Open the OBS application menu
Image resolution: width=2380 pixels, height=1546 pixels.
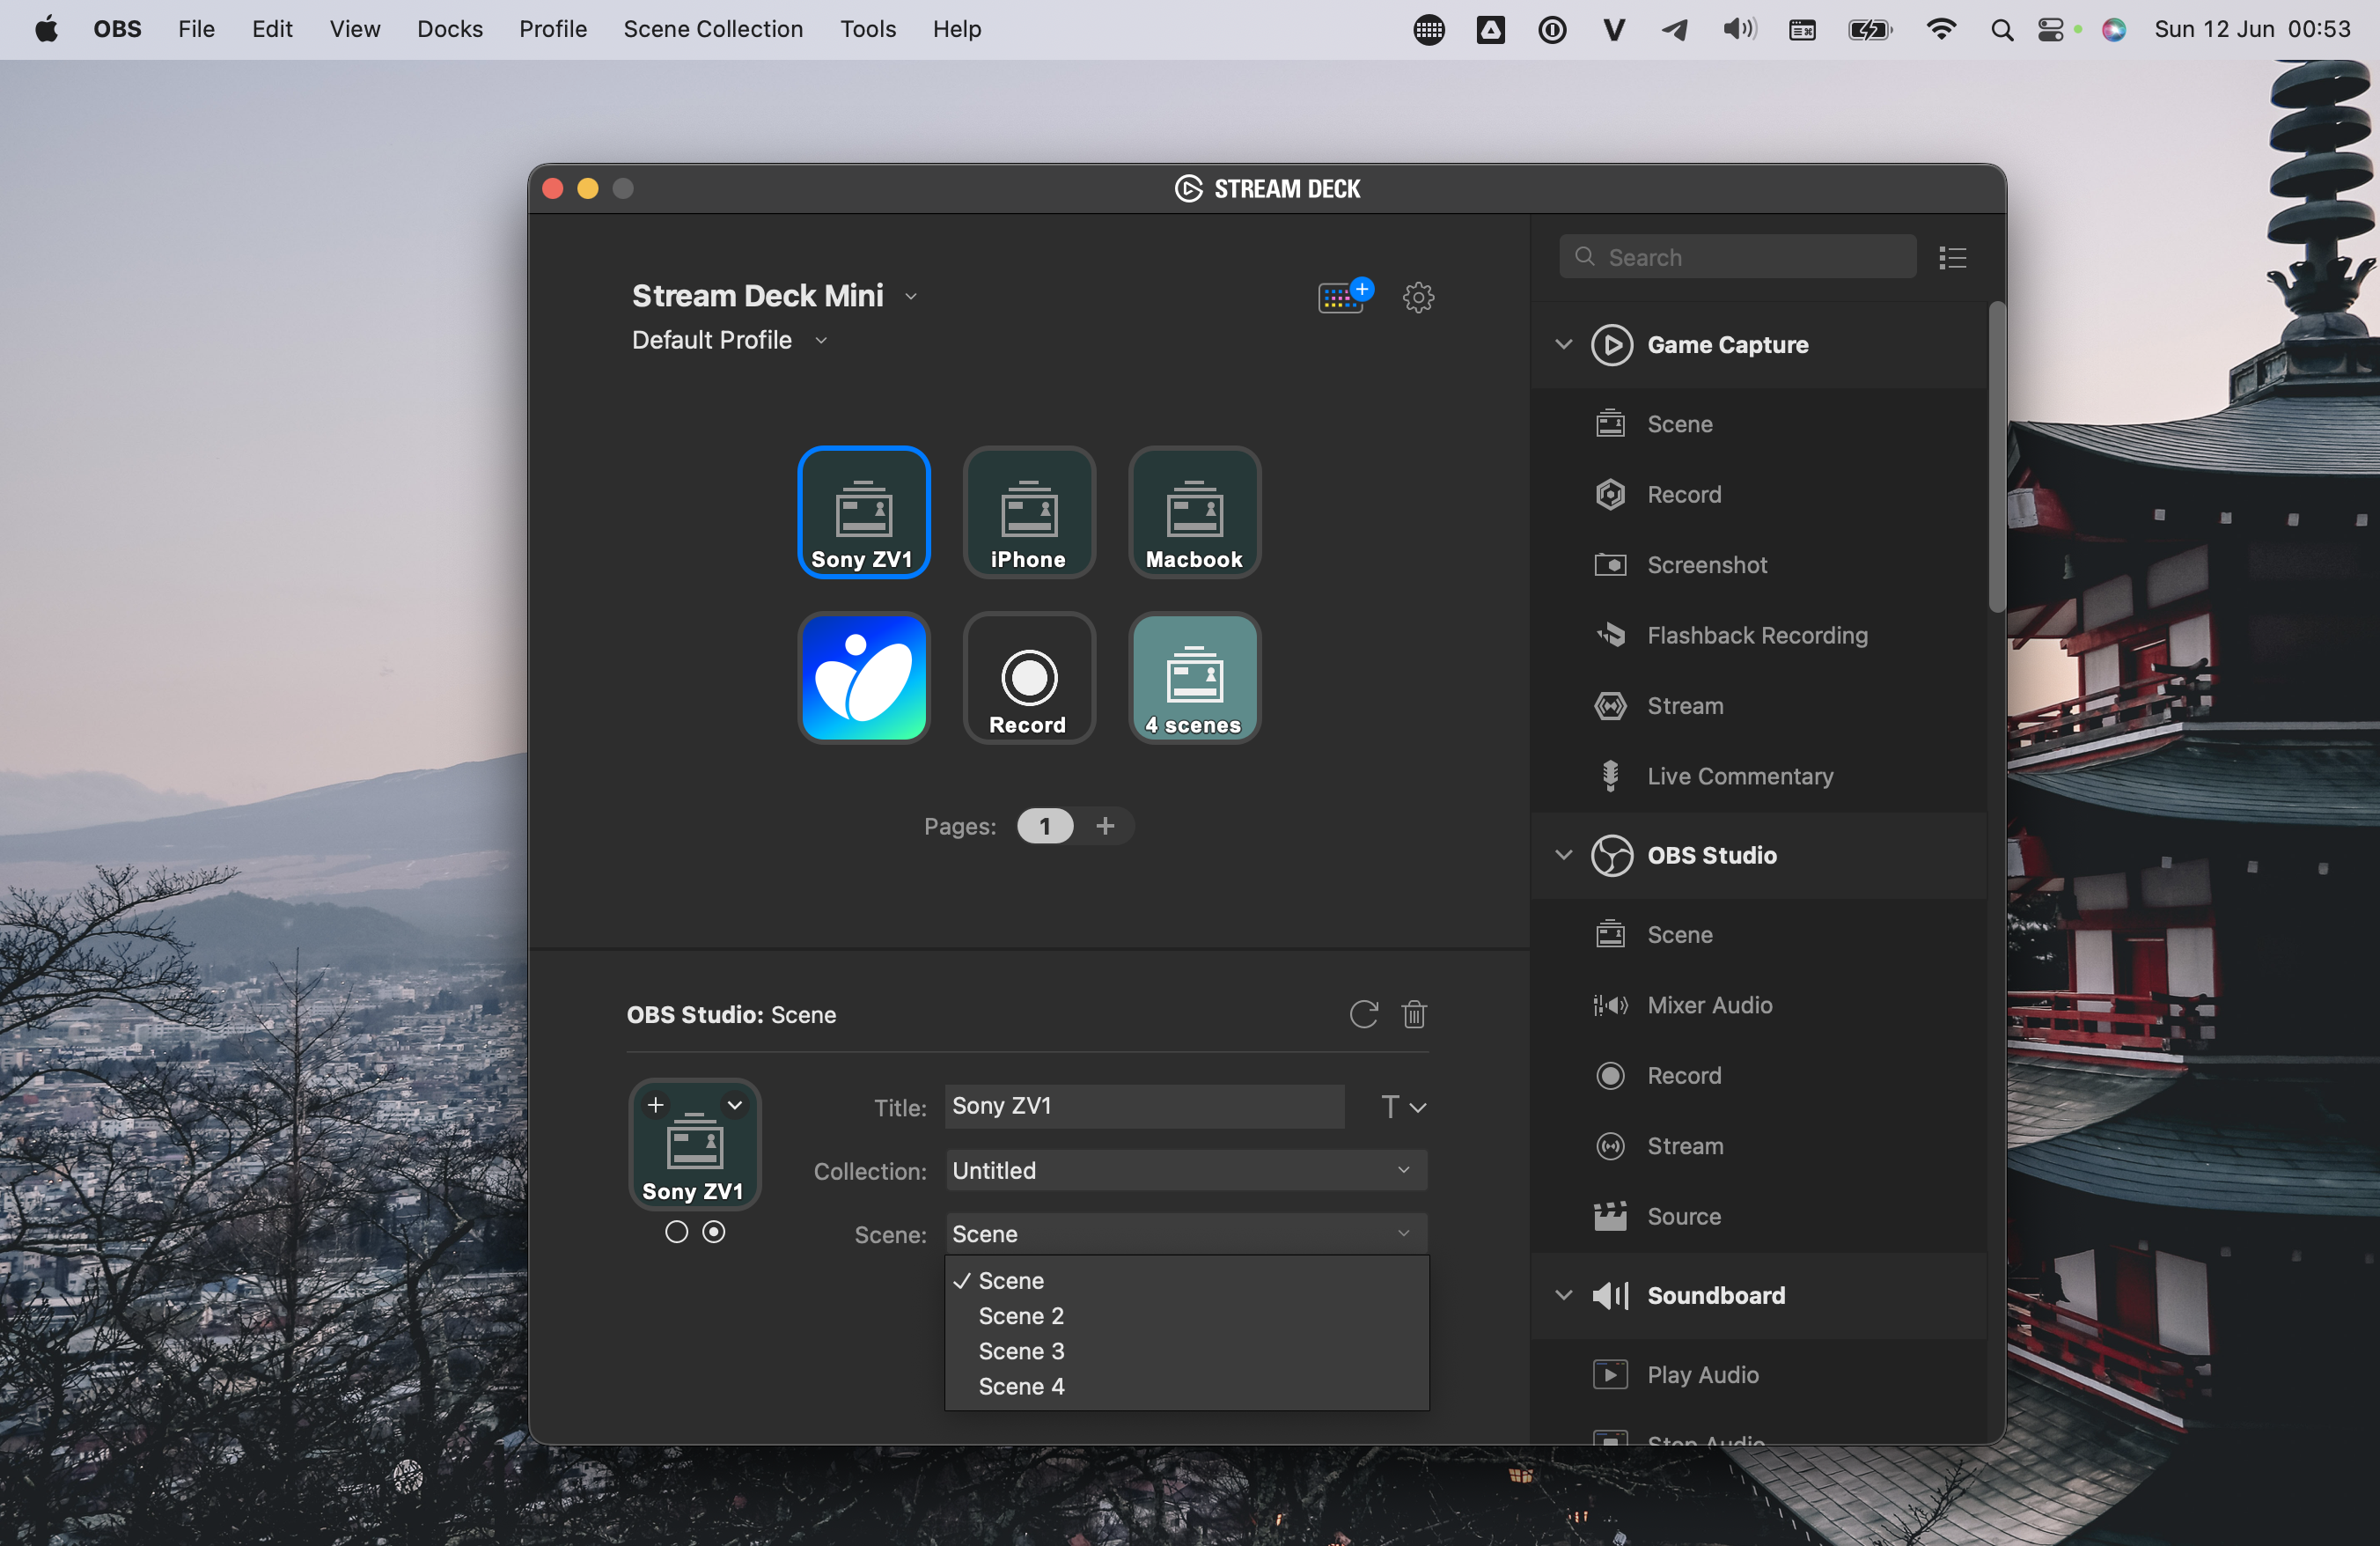pos(117,29)
